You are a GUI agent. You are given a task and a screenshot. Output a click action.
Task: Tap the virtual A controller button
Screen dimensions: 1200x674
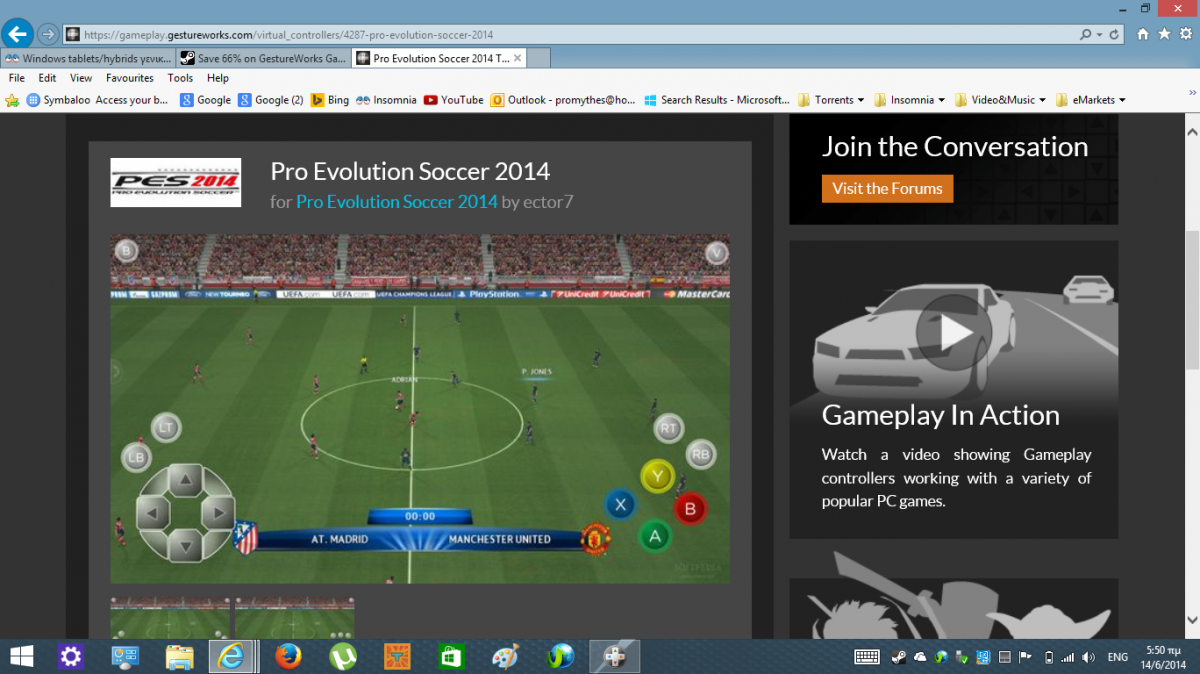(x=655, y=536)
